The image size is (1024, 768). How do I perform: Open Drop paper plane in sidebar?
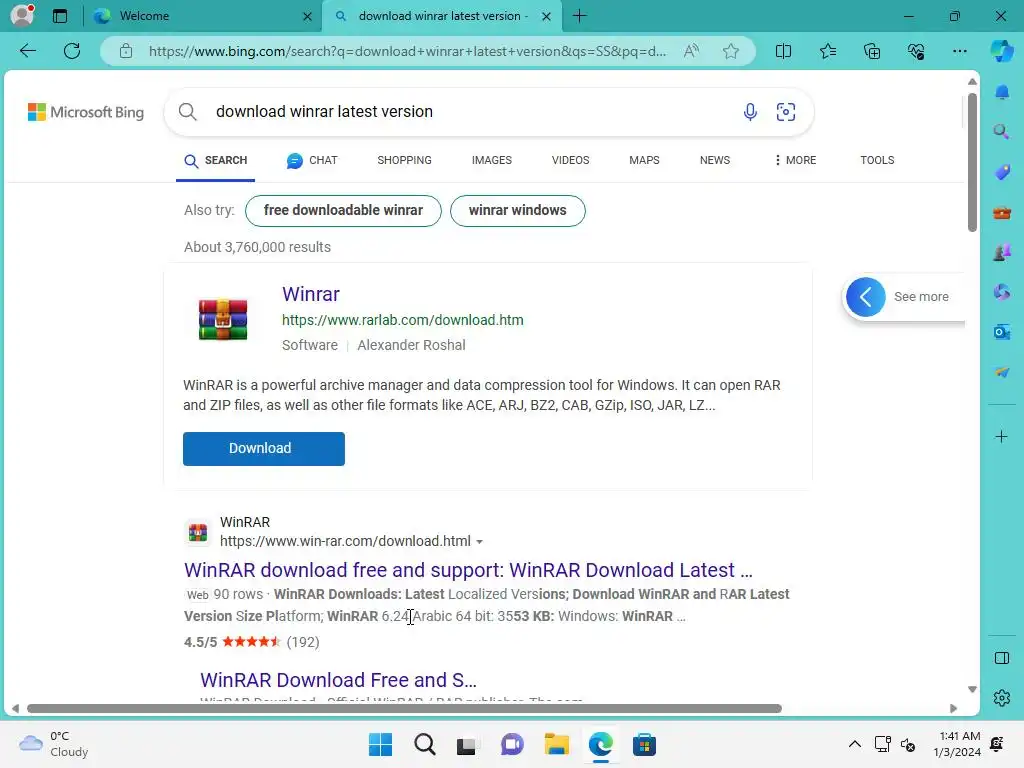1002,372
